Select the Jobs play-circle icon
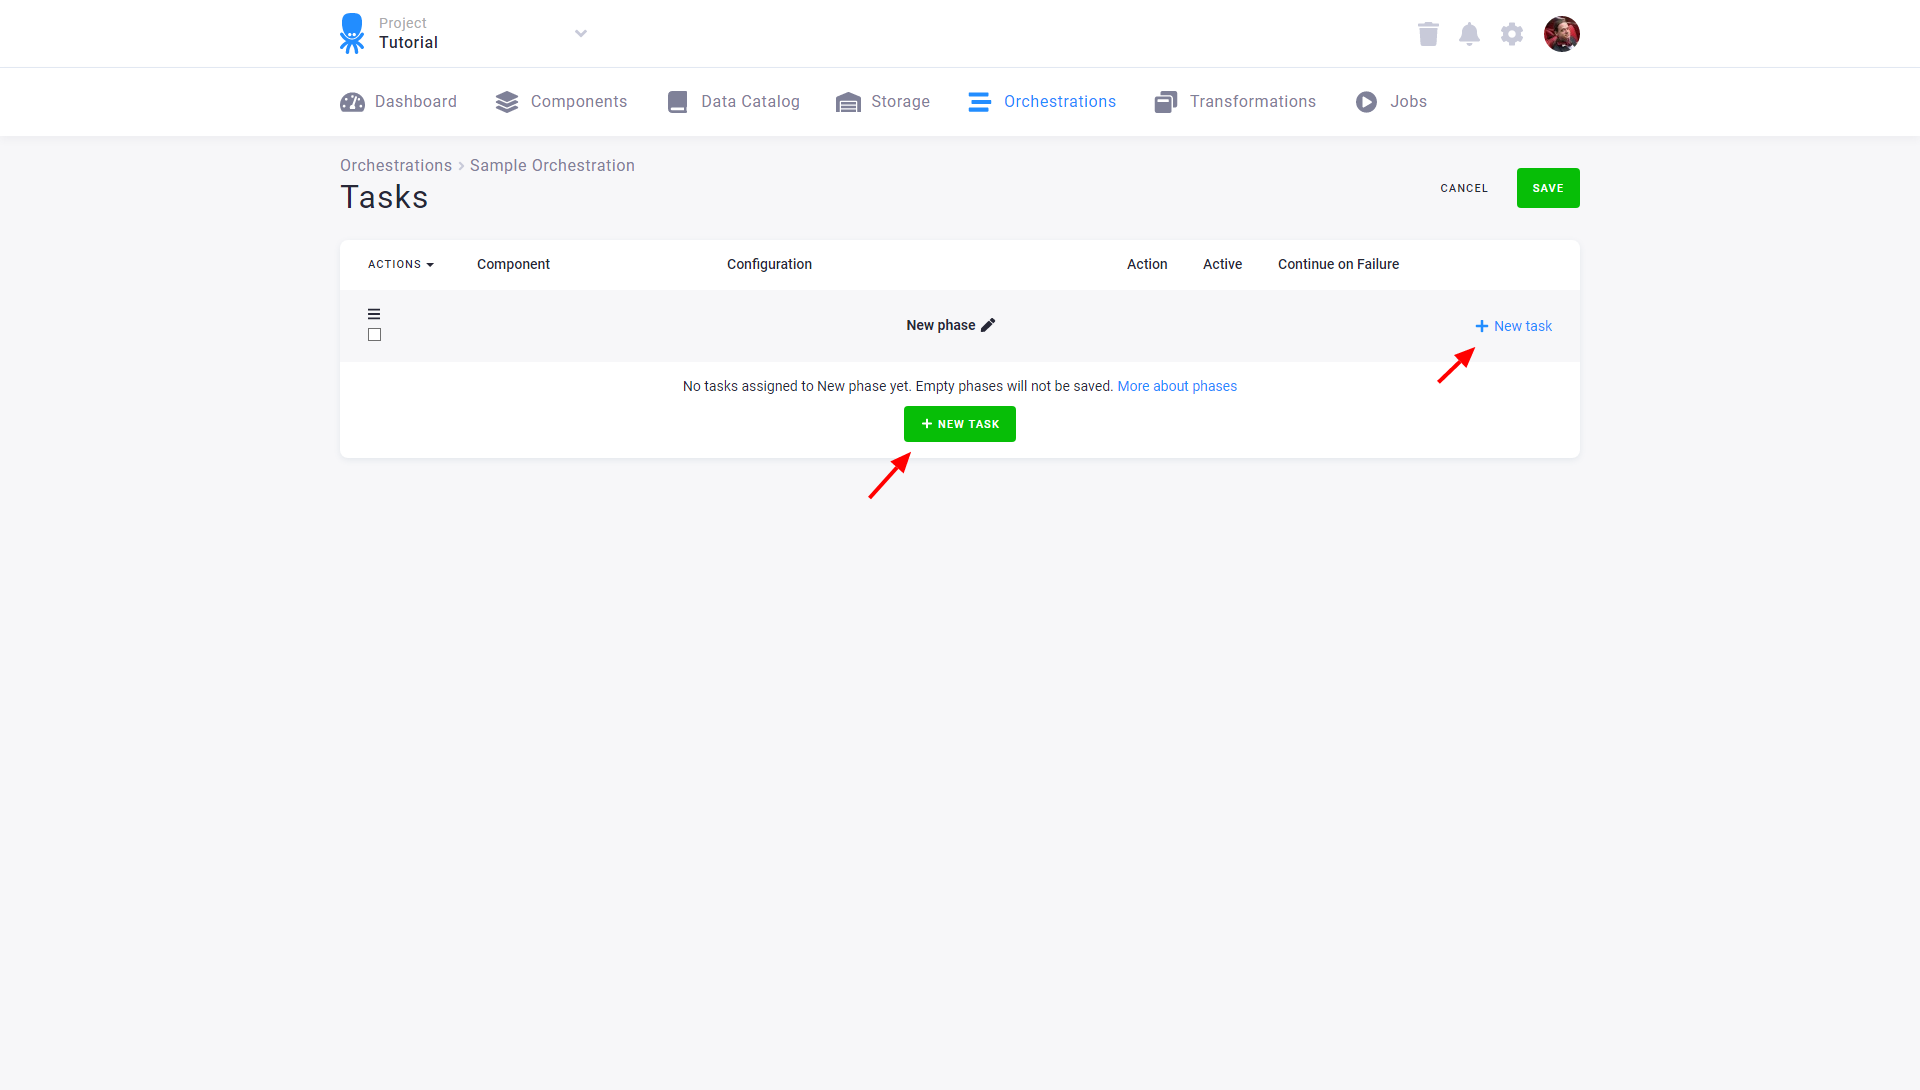 (1366, 101)
